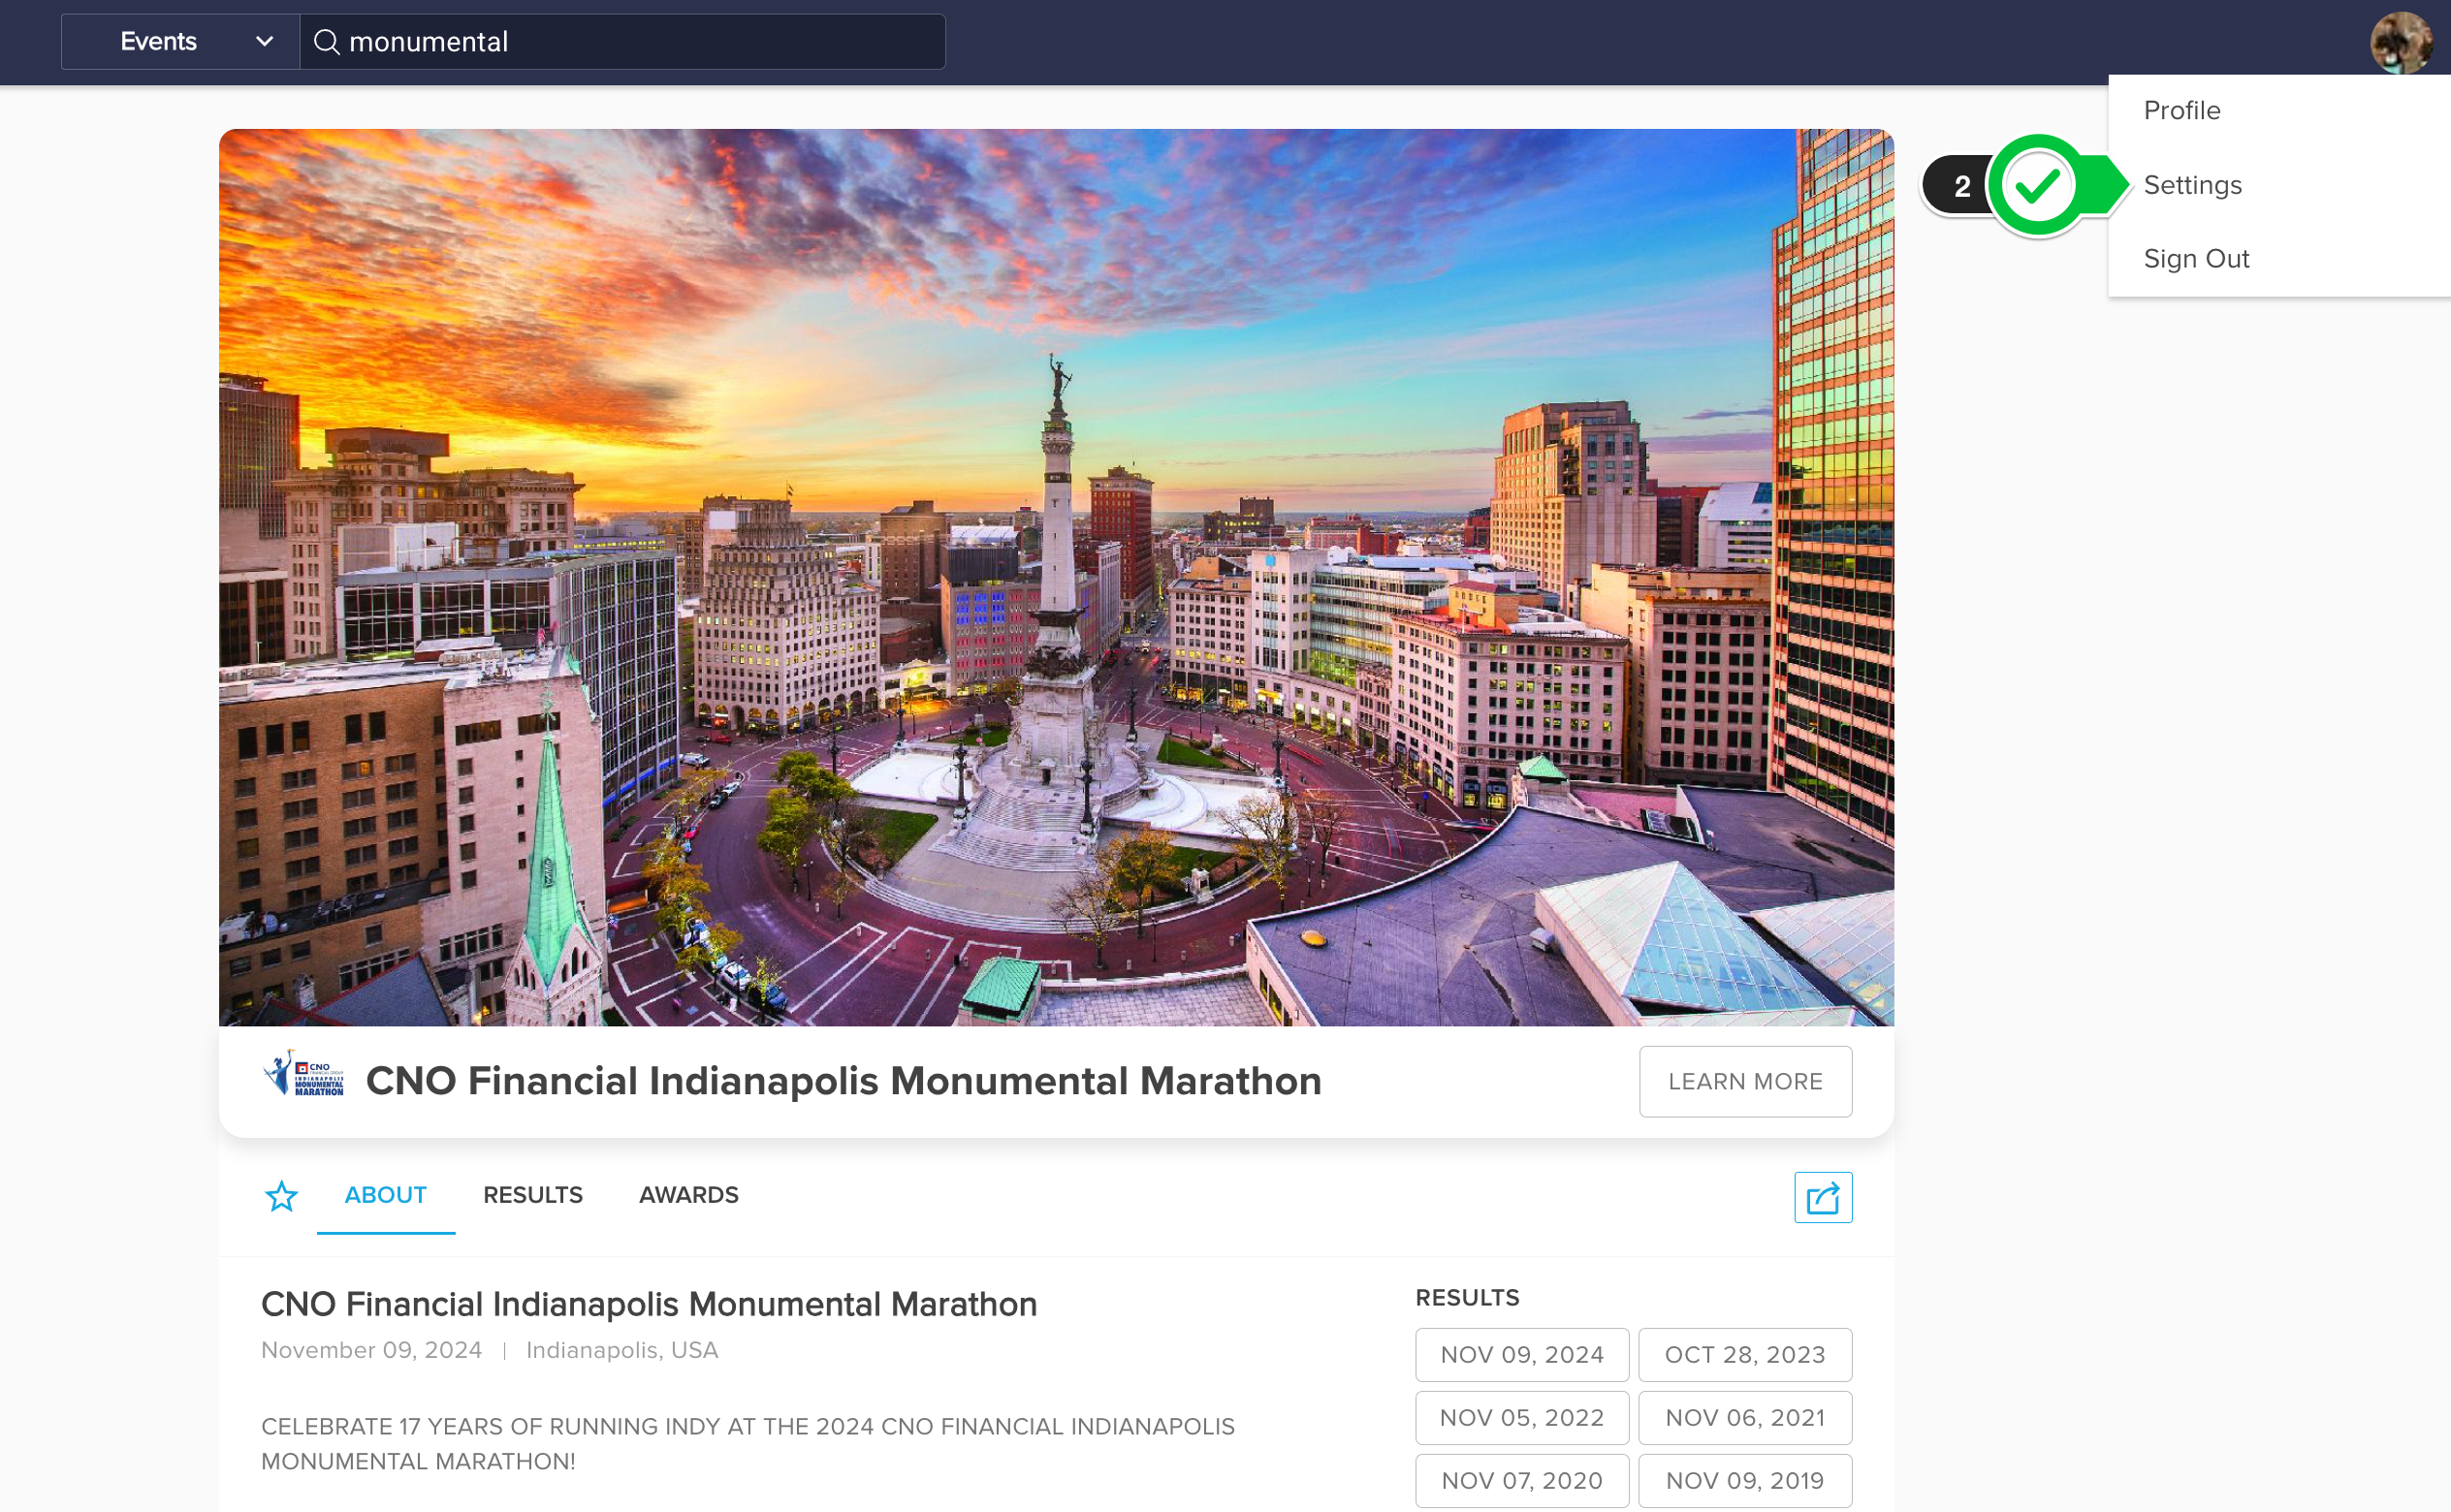The width and height of the screenshot is (2451, 1512).
Task: Click the marathon logo icon
Action: tap(304, 1075)
